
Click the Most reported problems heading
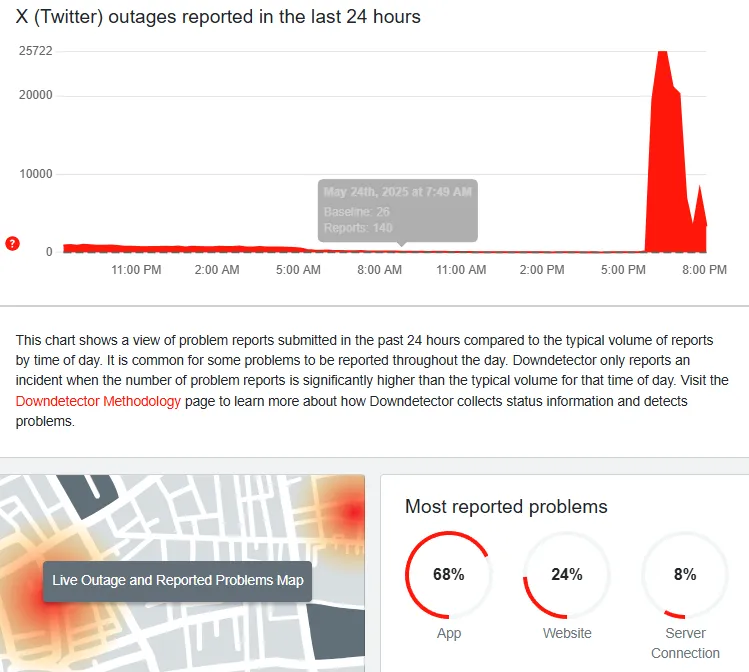(506, 507)
